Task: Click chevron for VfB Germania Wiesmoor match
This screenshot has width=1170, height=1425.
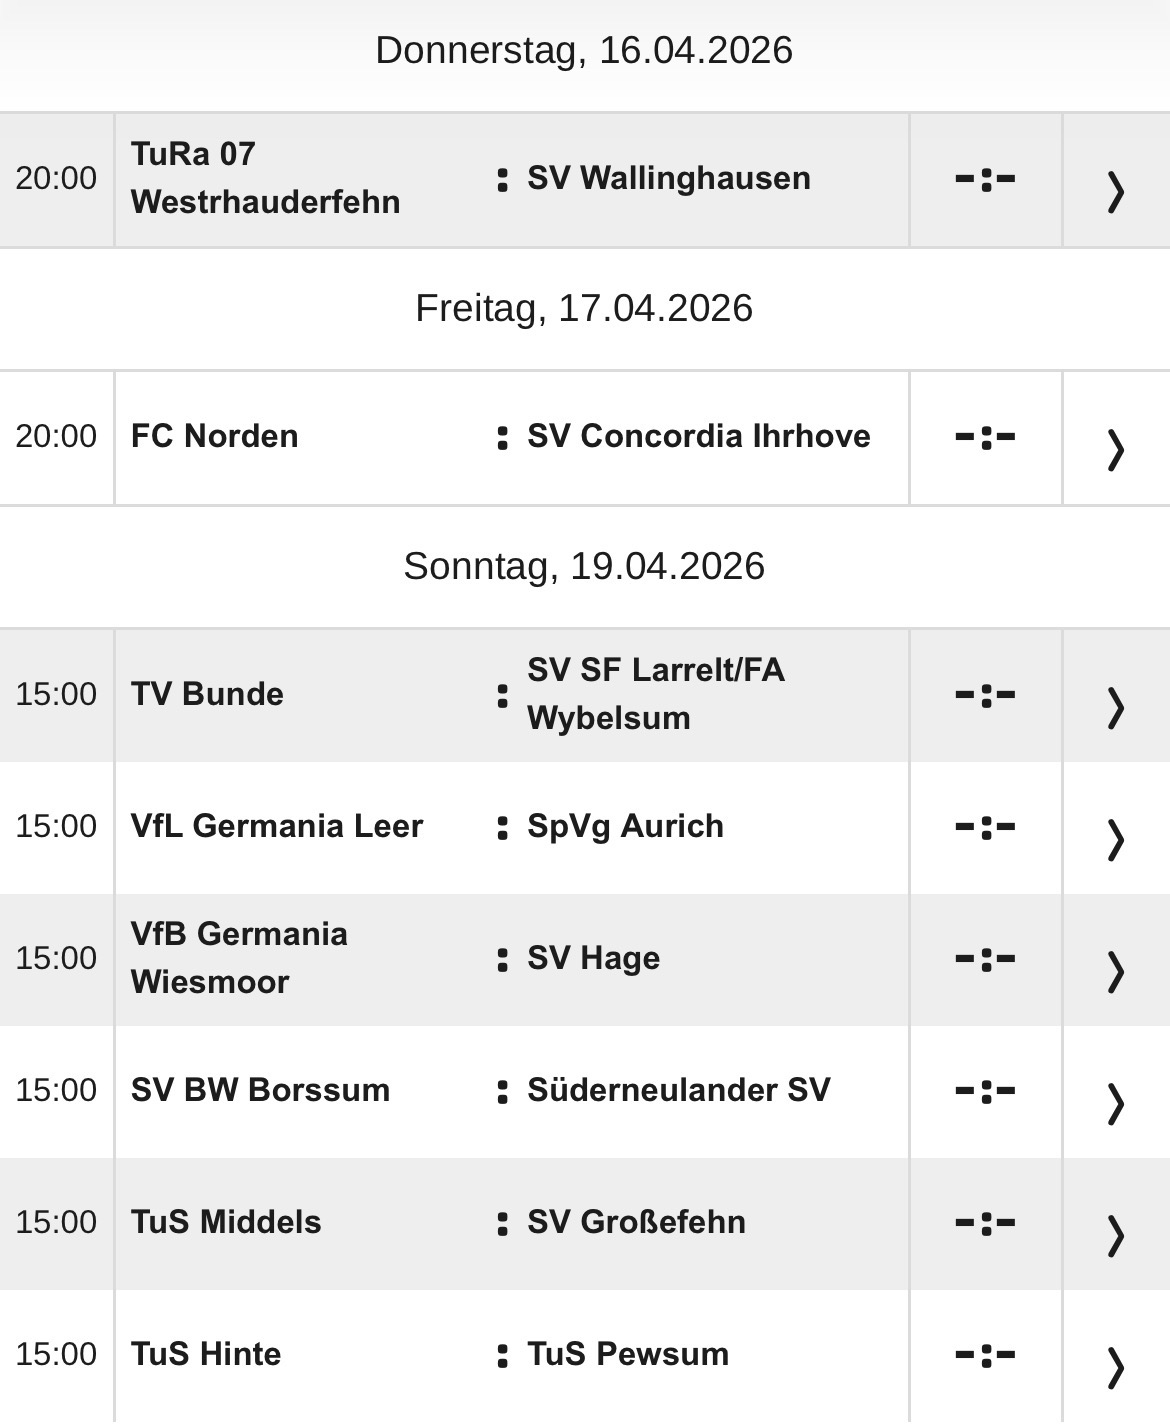Action: tap(1115, 970)
